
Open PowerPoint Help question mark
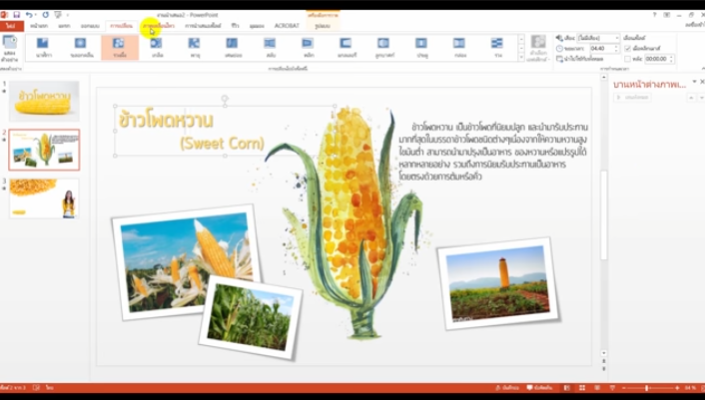click(654, 15)
